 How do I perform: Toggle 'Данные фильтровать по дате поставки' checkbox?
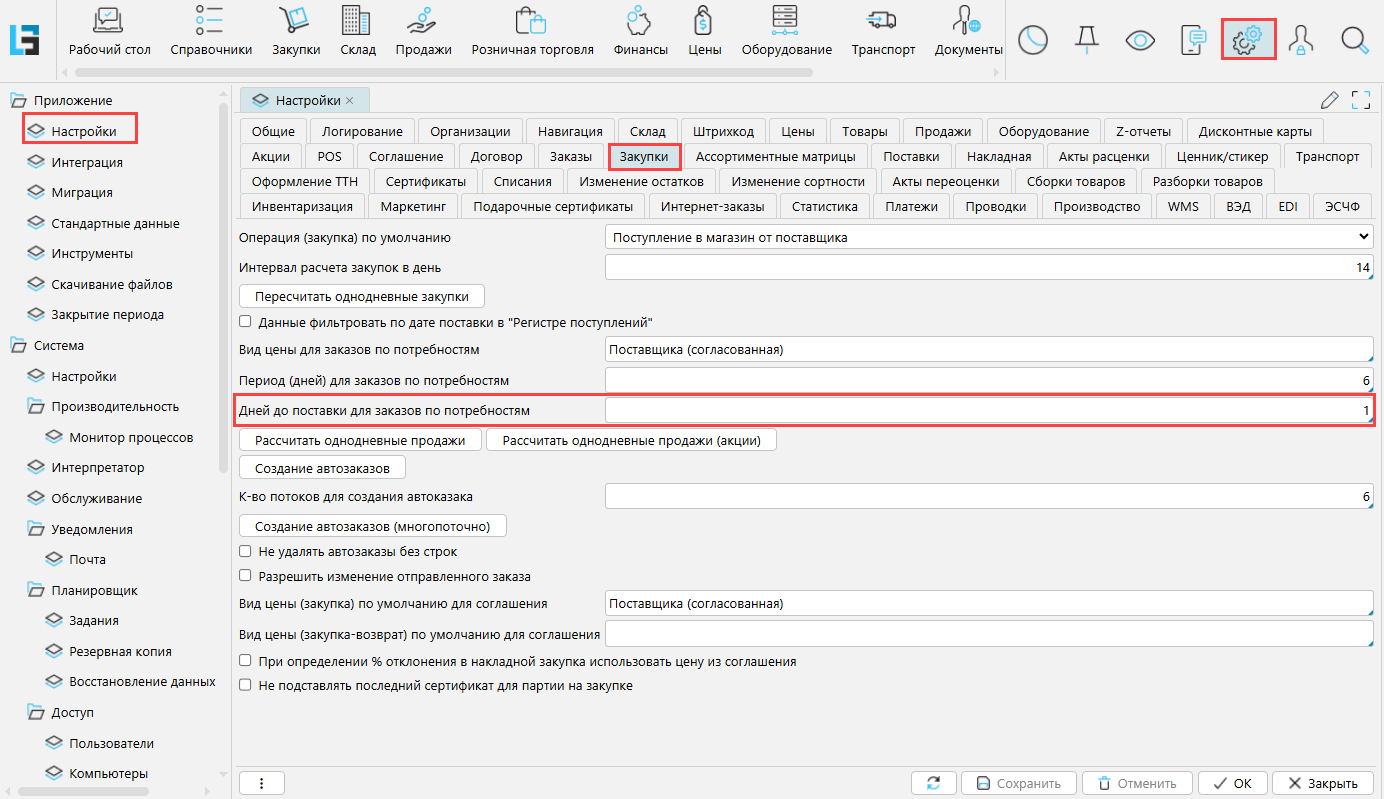click(x=246, y=323)
